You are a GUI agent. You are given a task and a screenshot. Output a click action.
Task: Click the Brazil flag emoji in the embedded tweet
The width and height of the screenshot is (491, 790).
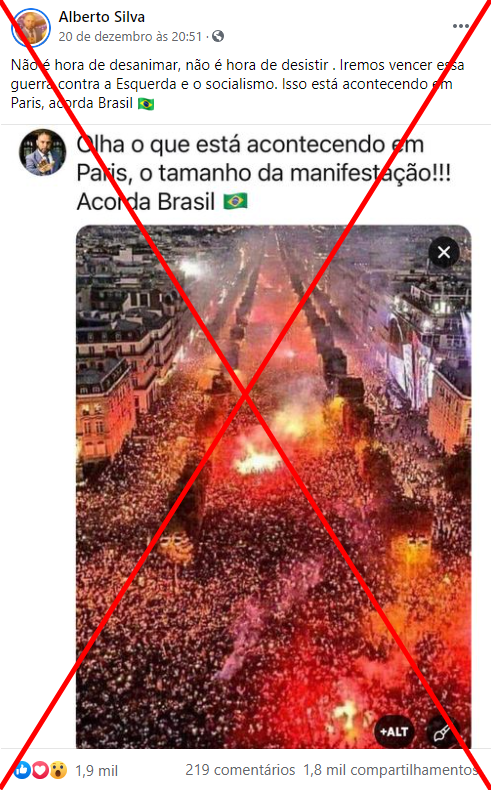[x=236, y=202]
